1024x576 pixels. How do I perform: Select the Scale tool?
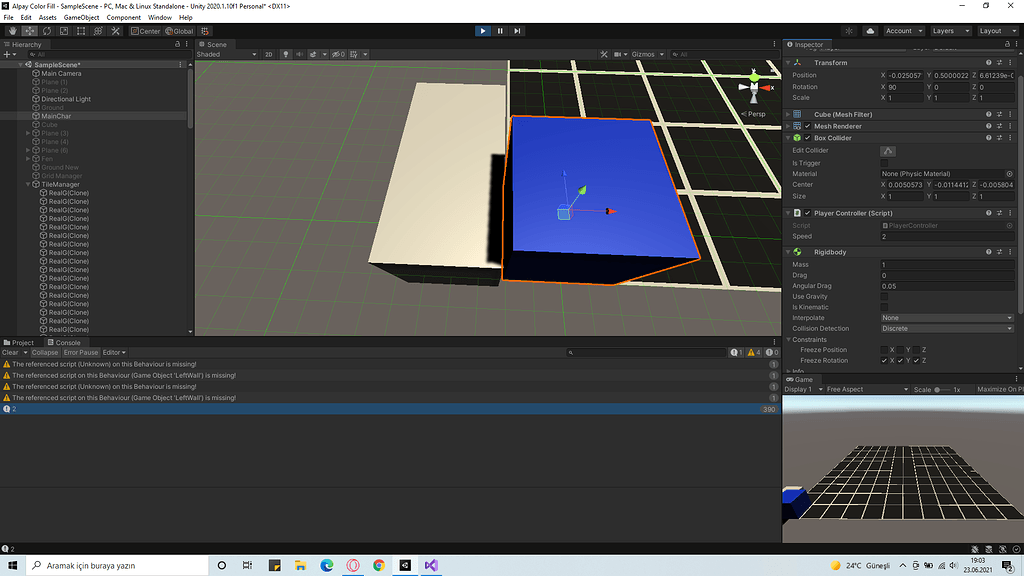64,31
